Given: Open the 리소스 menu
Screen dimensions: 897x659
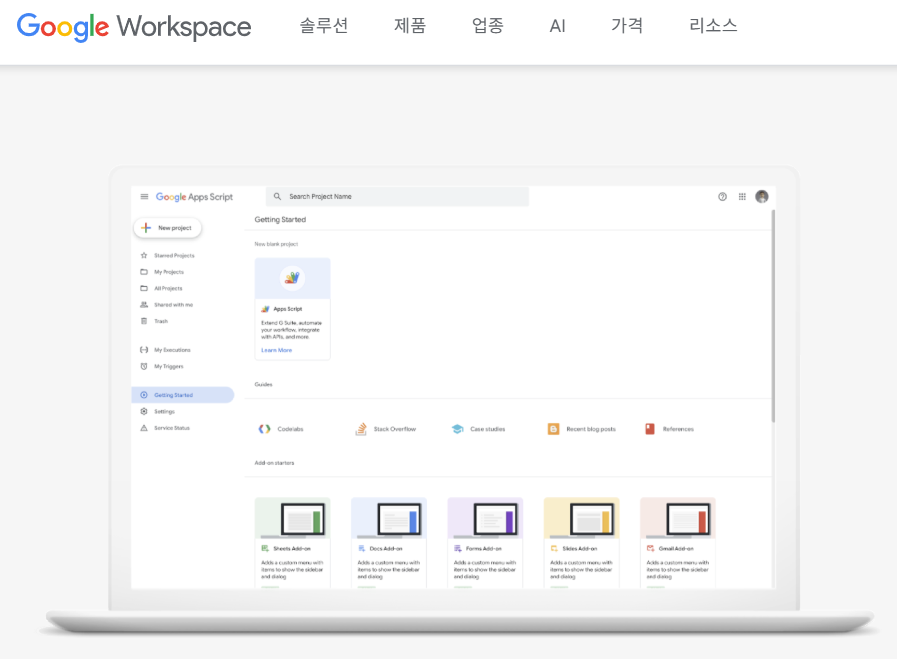Looking at the screenshot, I should (713, 25).
